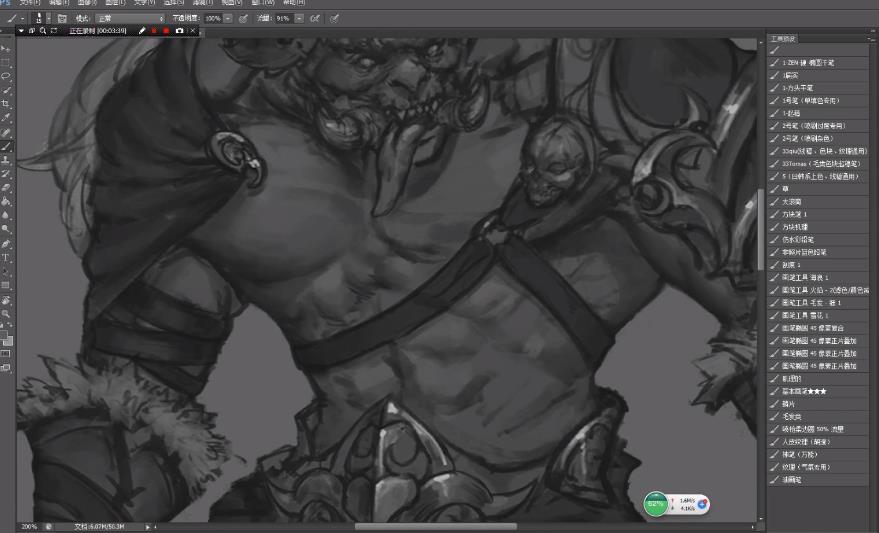Toggle the Brush panel
879x533 pixels.
(x=62, y=18)
